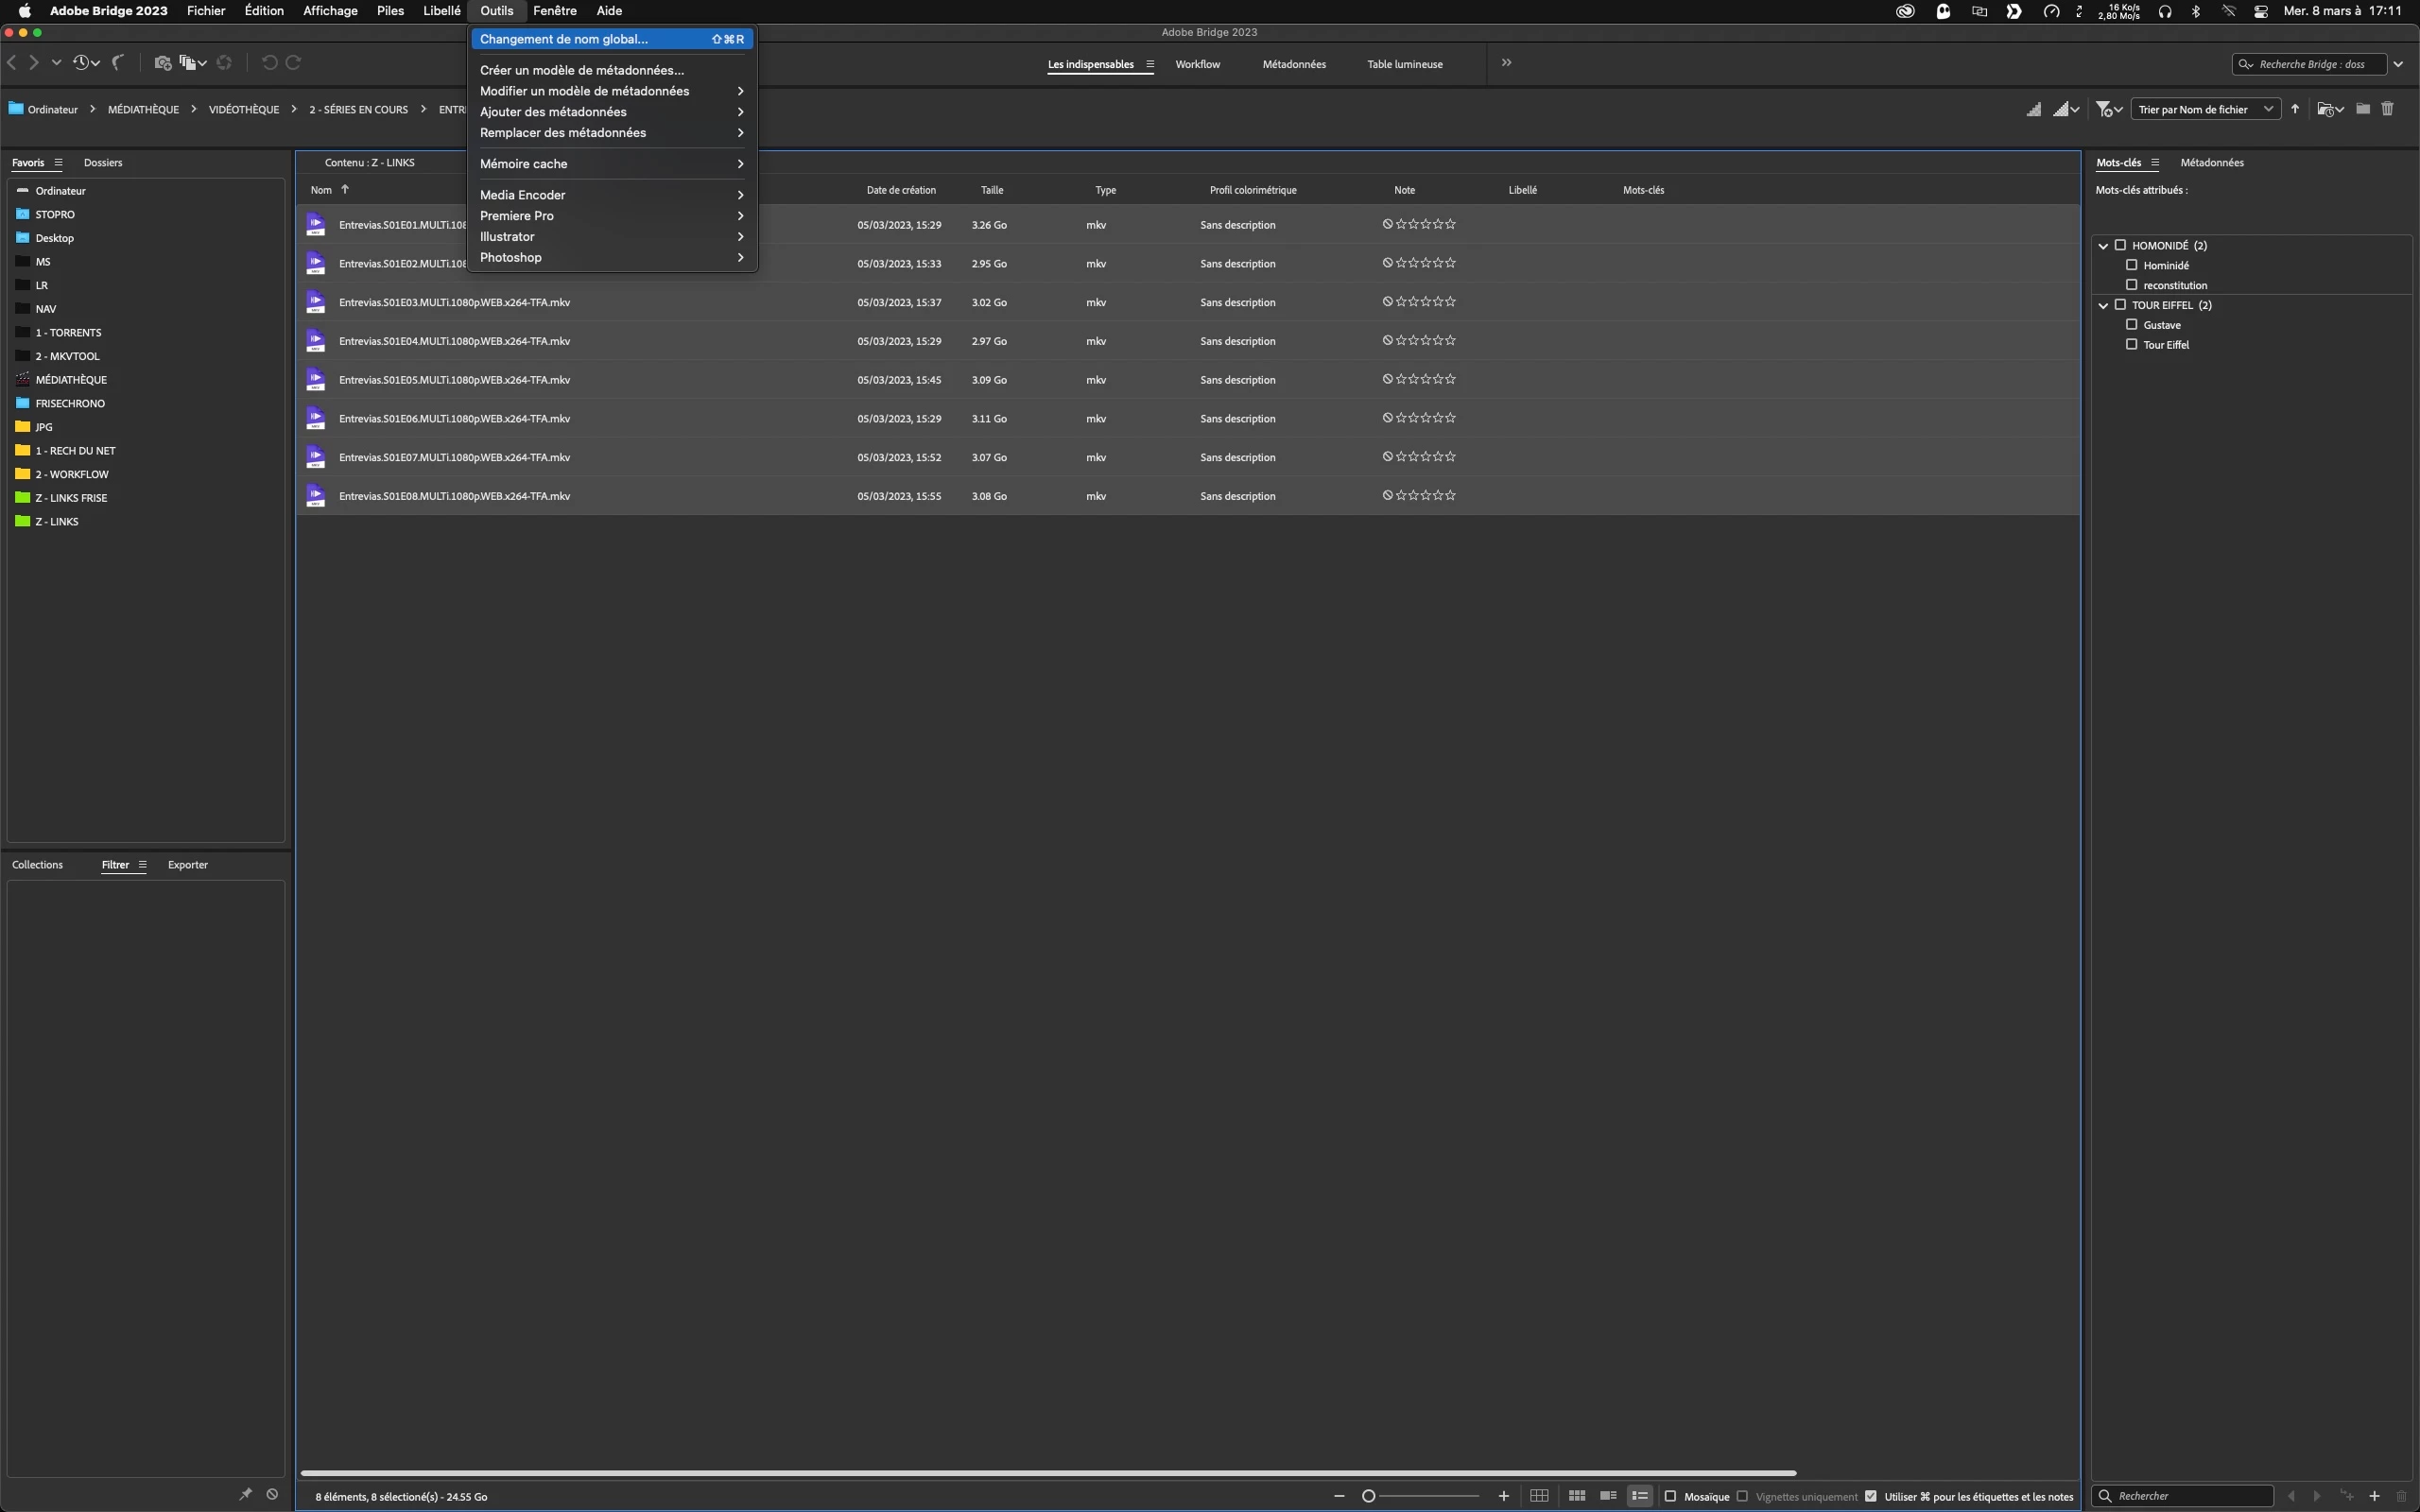
Task: Open Trier par Nom de fichier dropdown
Action: click(2205, 109)
